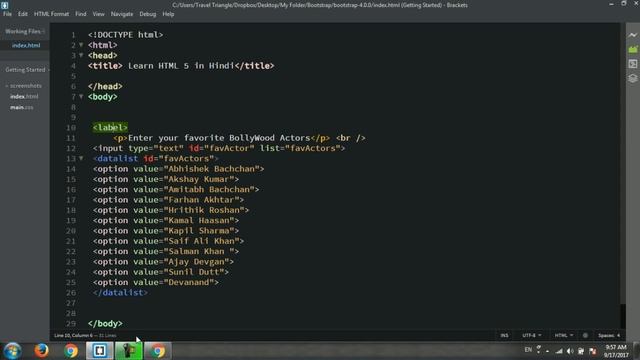This screenshot has width=640, height=360.
Task: Click line number 26 in the gutter
Action: tap(71, 293)
